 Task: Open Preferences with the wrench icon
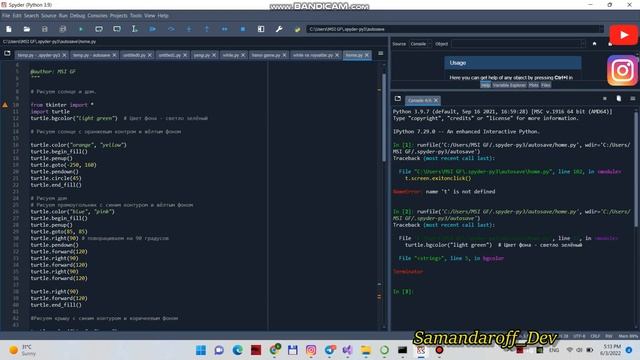[x=279, y=29]
